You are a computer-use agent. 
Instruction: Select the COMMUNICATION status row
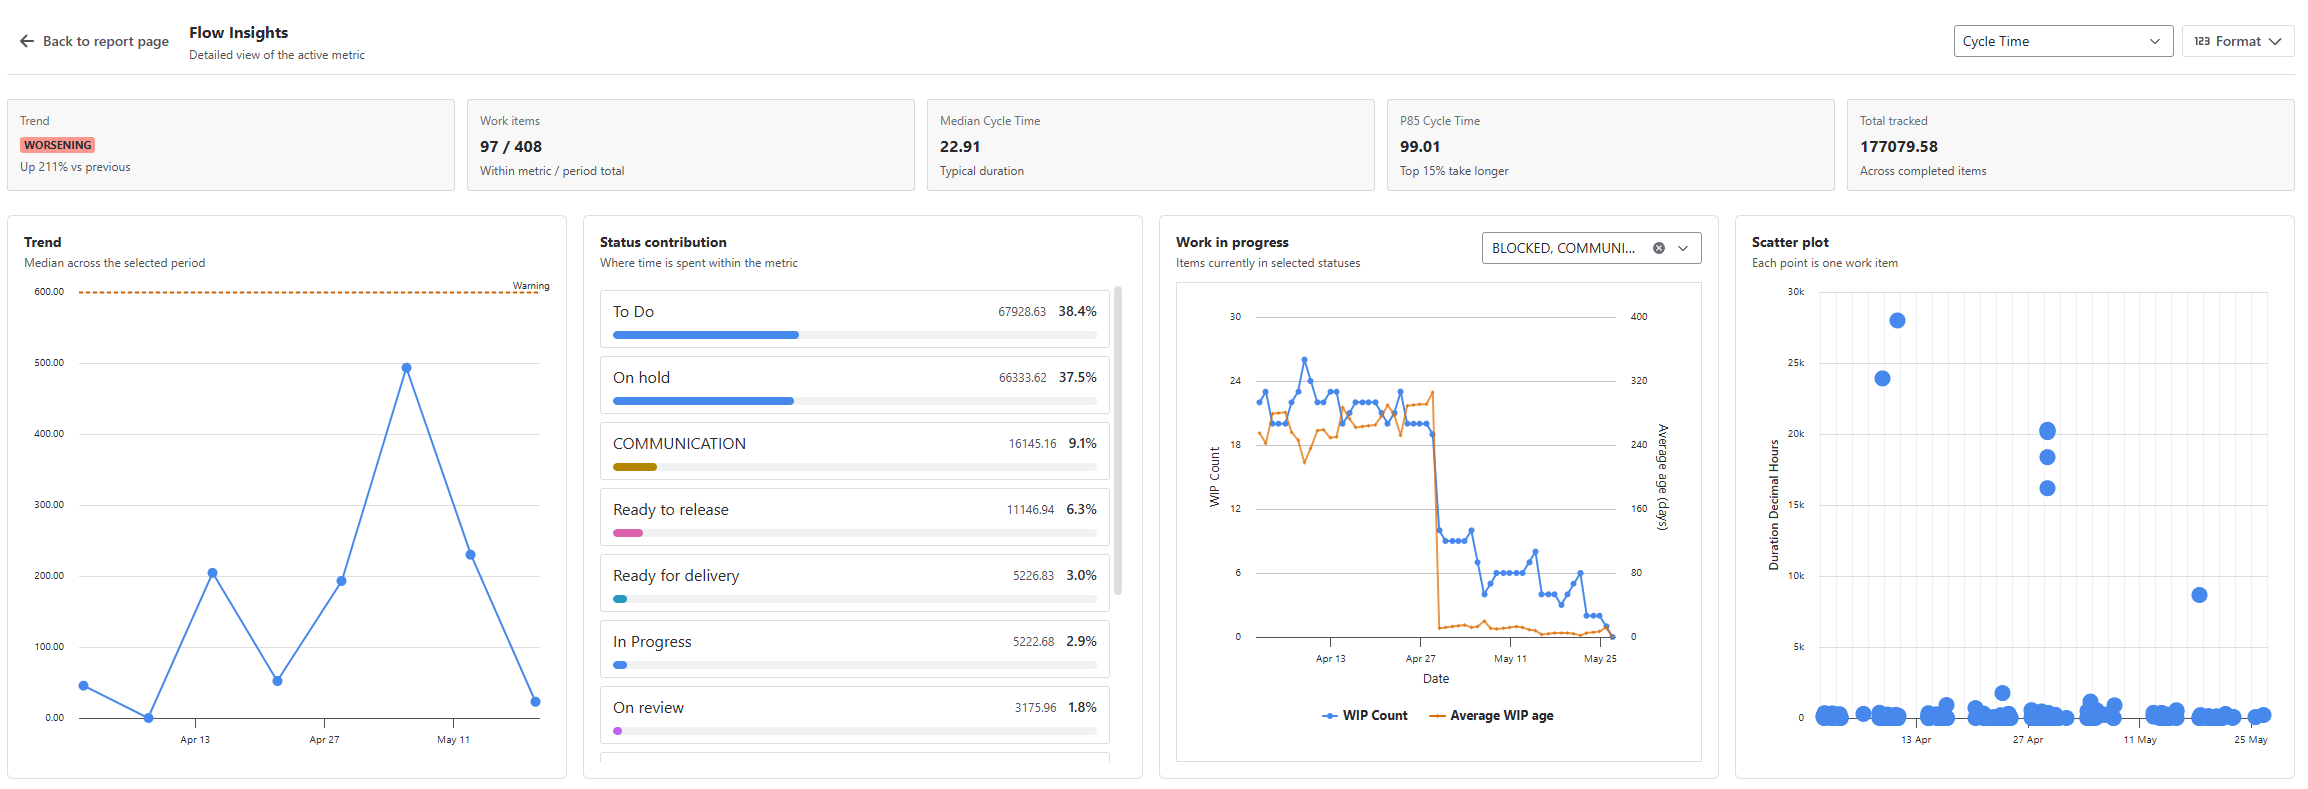(x=855, y=451)
